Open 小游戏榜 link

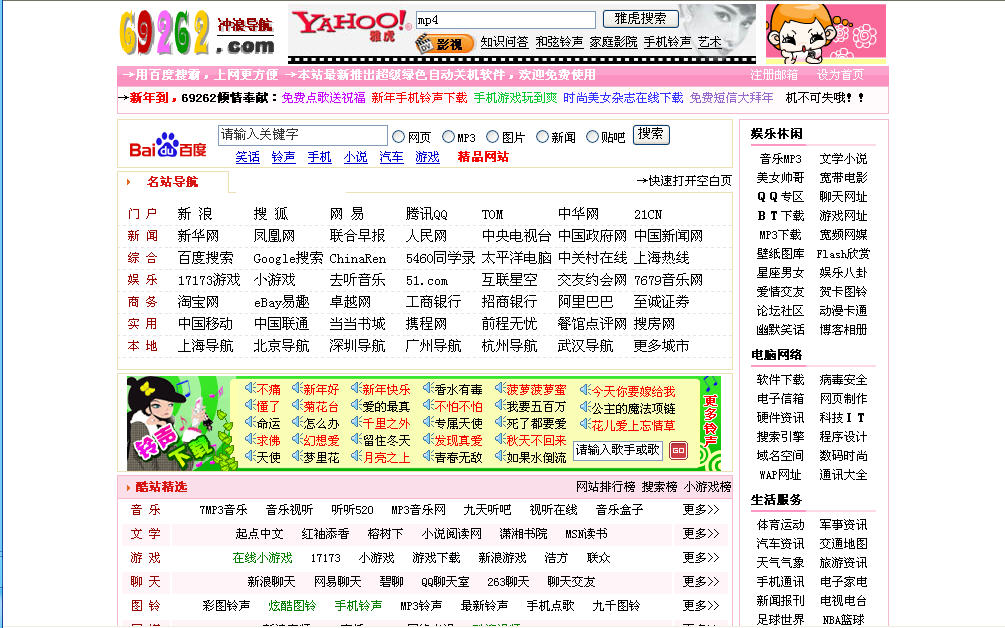[707, 487]
